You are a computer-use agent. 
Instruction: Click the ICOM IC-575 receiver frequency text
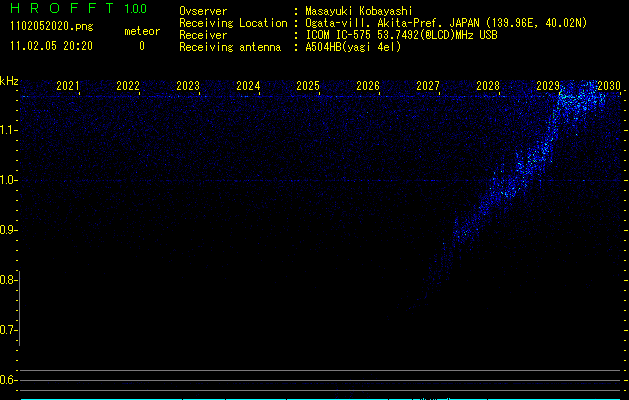click(401, 35)
